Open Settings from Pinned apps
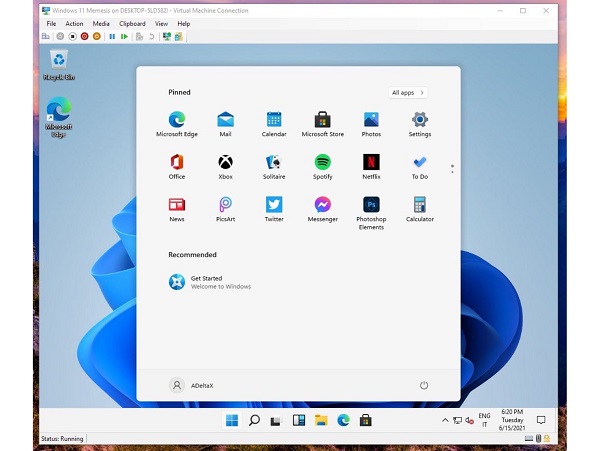Screen dimensions: 600x451 click(x=420, y=124)
